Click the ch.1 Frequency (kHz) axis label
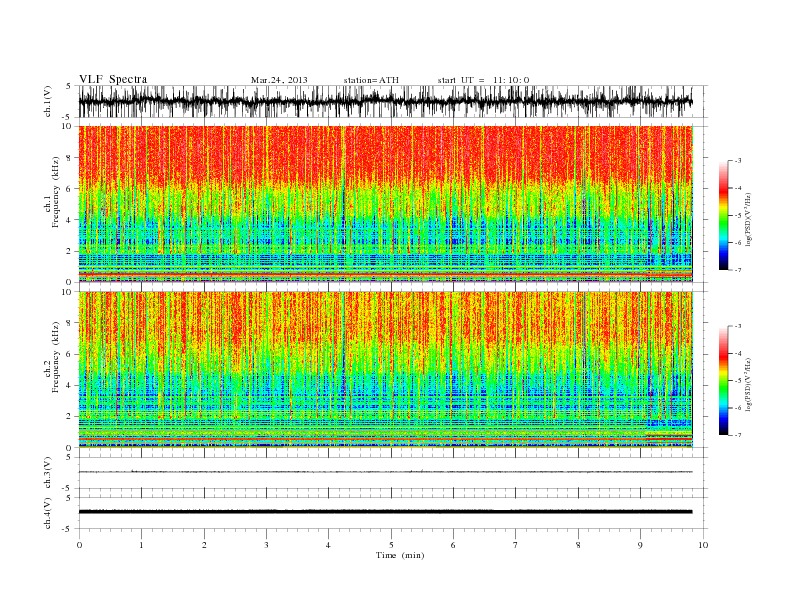 click(x=52, y=192)
